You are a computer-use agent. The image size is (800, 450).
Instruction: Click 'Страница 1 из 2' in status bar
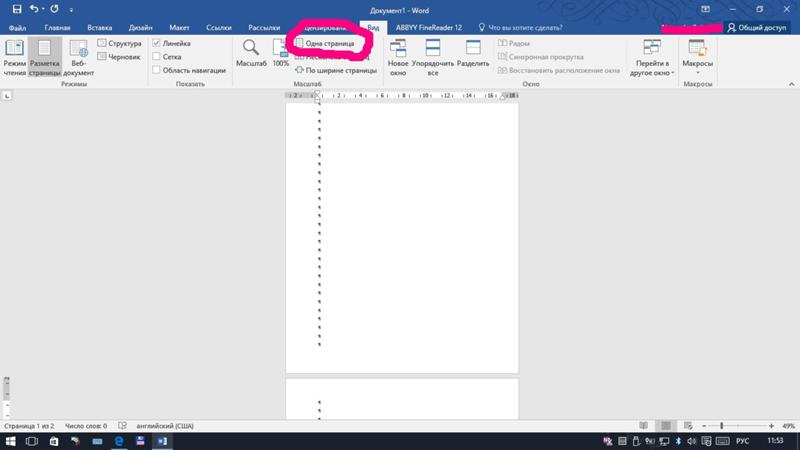[29, 426]
